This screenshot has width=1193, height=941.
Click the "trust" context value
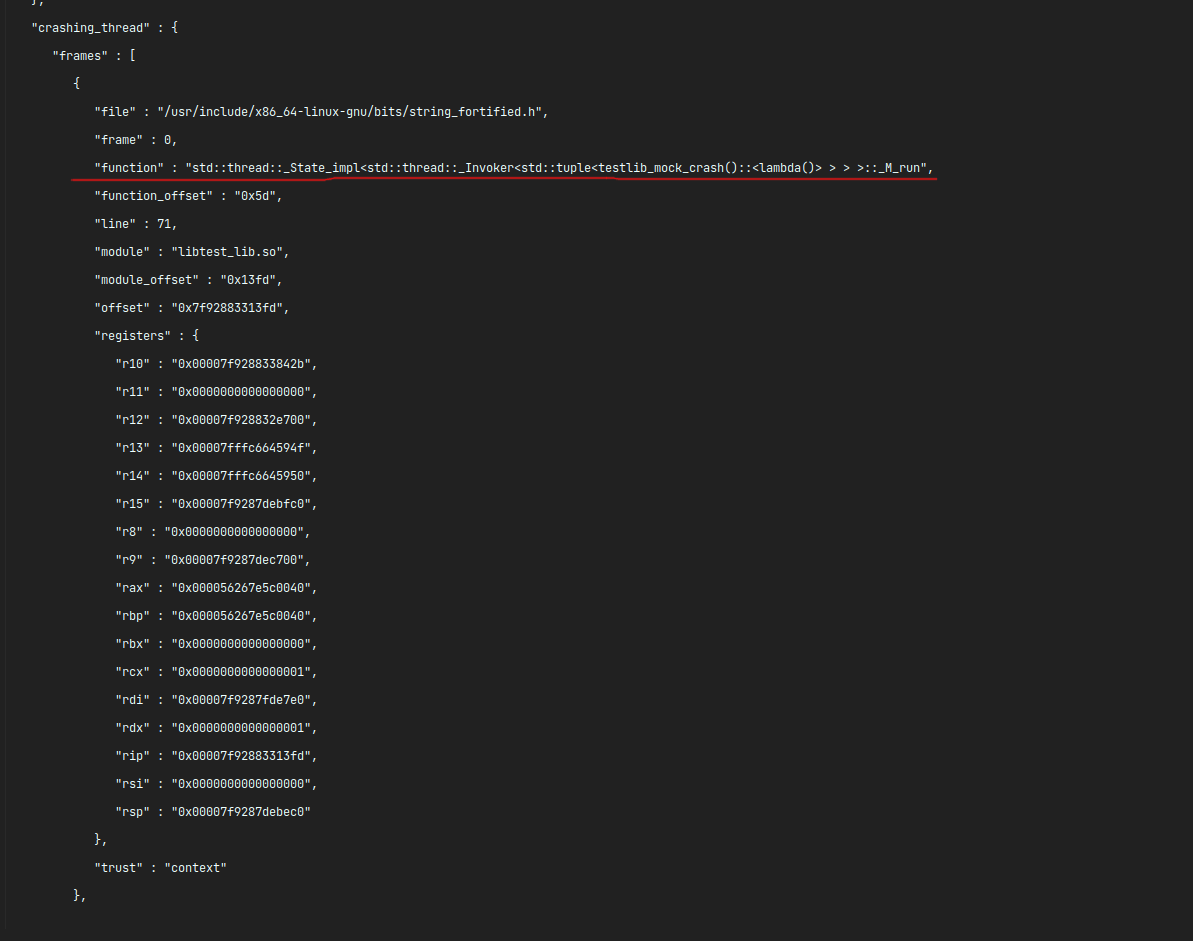coord(196,867)
